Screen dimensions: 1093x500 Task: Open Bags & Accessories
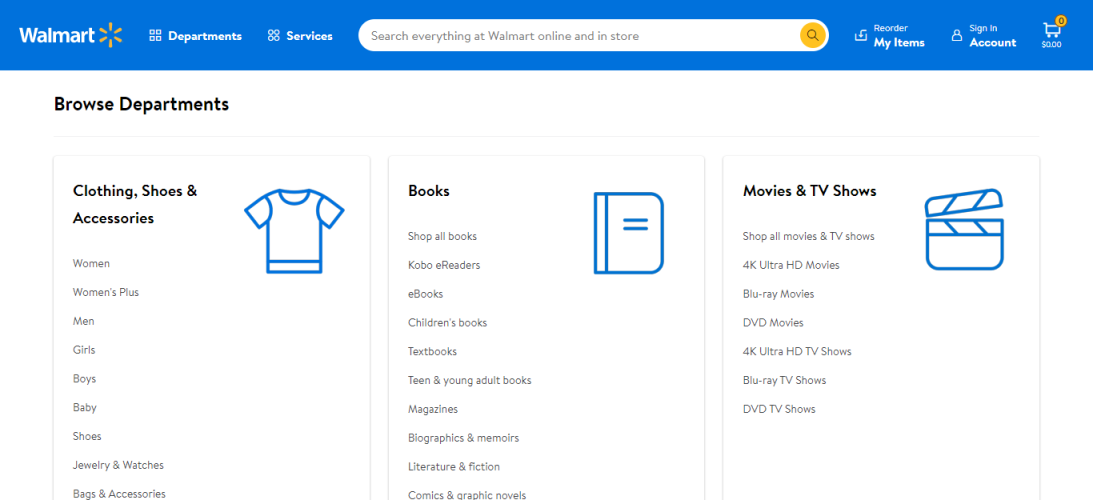119,494
